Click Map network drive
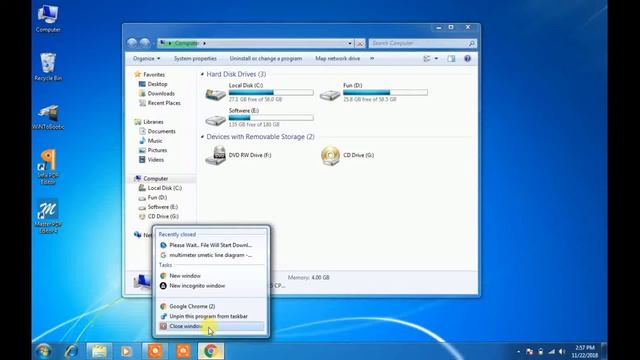 (338, 59)
